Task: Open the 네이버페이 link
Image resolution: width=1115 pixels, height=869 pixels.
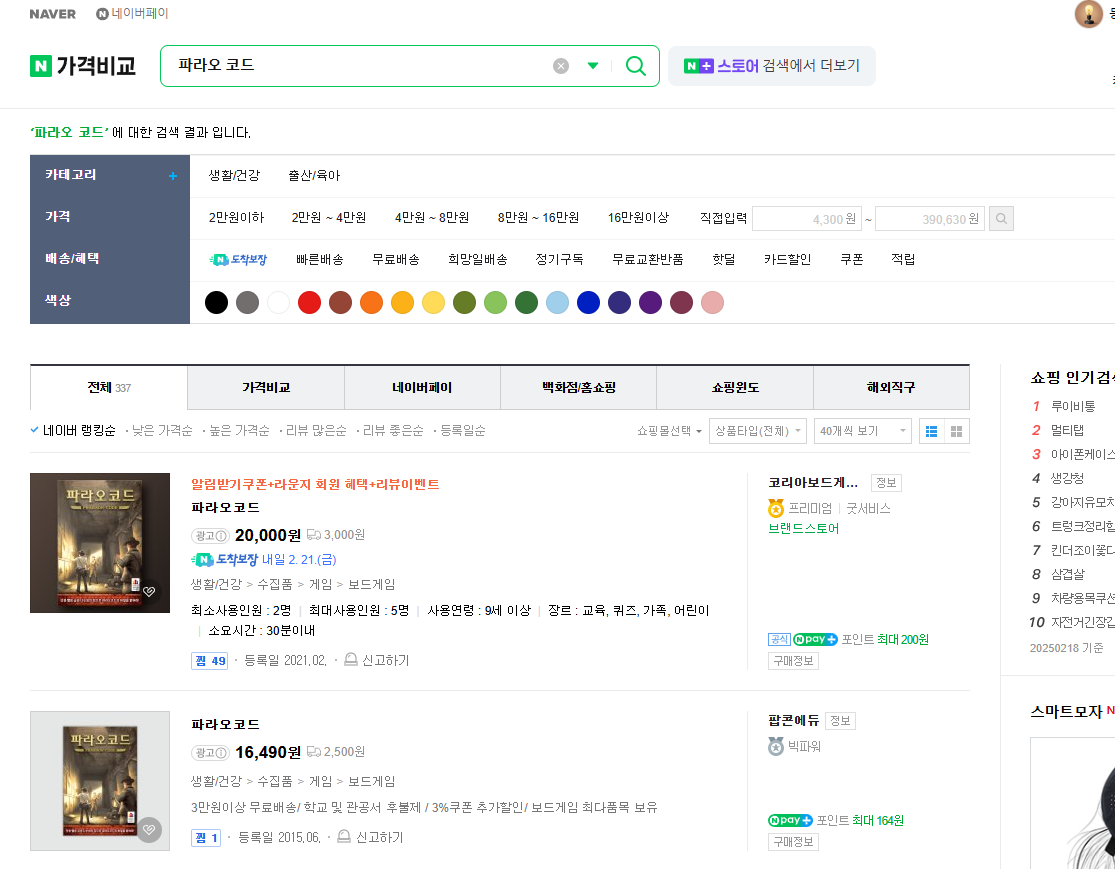Action: pyautogui.click(x=132, y=14)
